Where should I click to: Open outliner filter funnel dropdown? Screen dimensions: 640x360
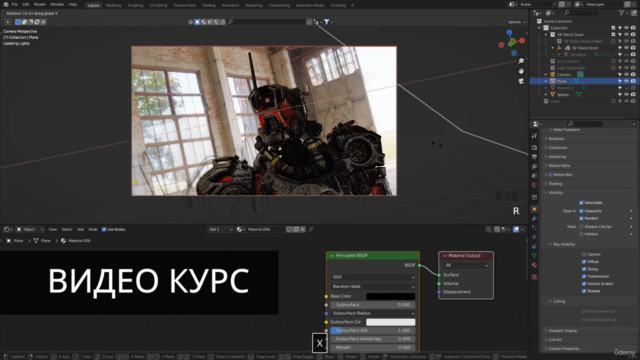[624, 13]
